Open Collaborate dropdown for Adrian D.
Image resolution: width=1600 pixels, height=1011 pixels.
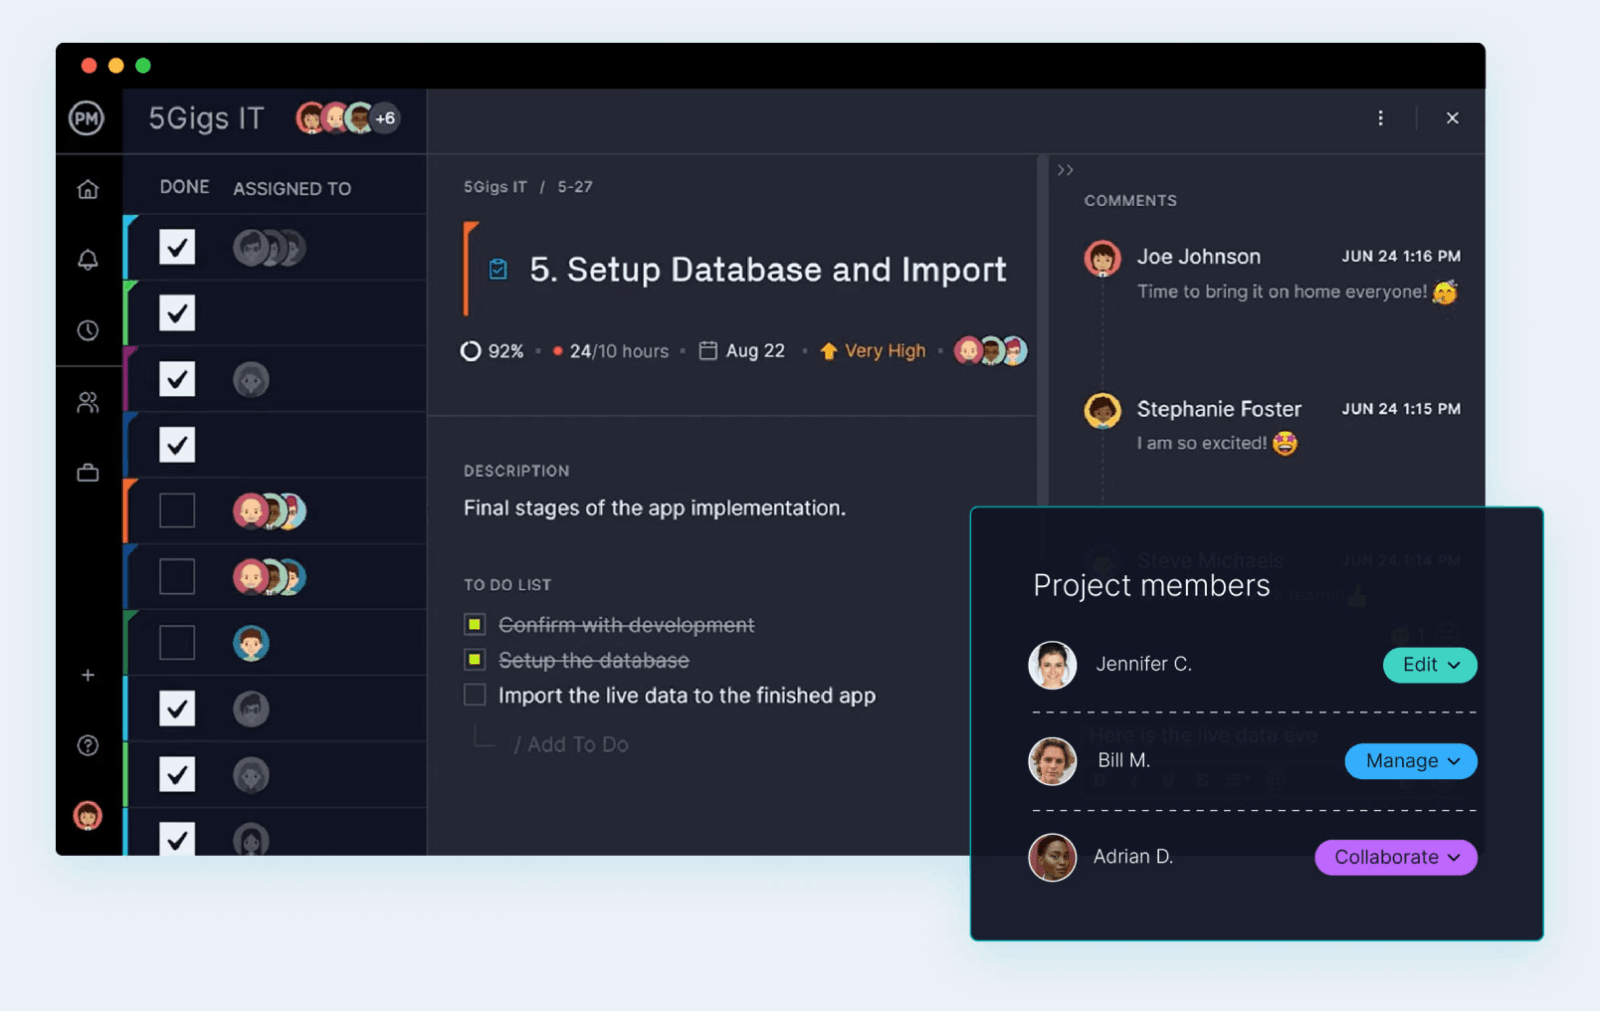click(1395, 857)
